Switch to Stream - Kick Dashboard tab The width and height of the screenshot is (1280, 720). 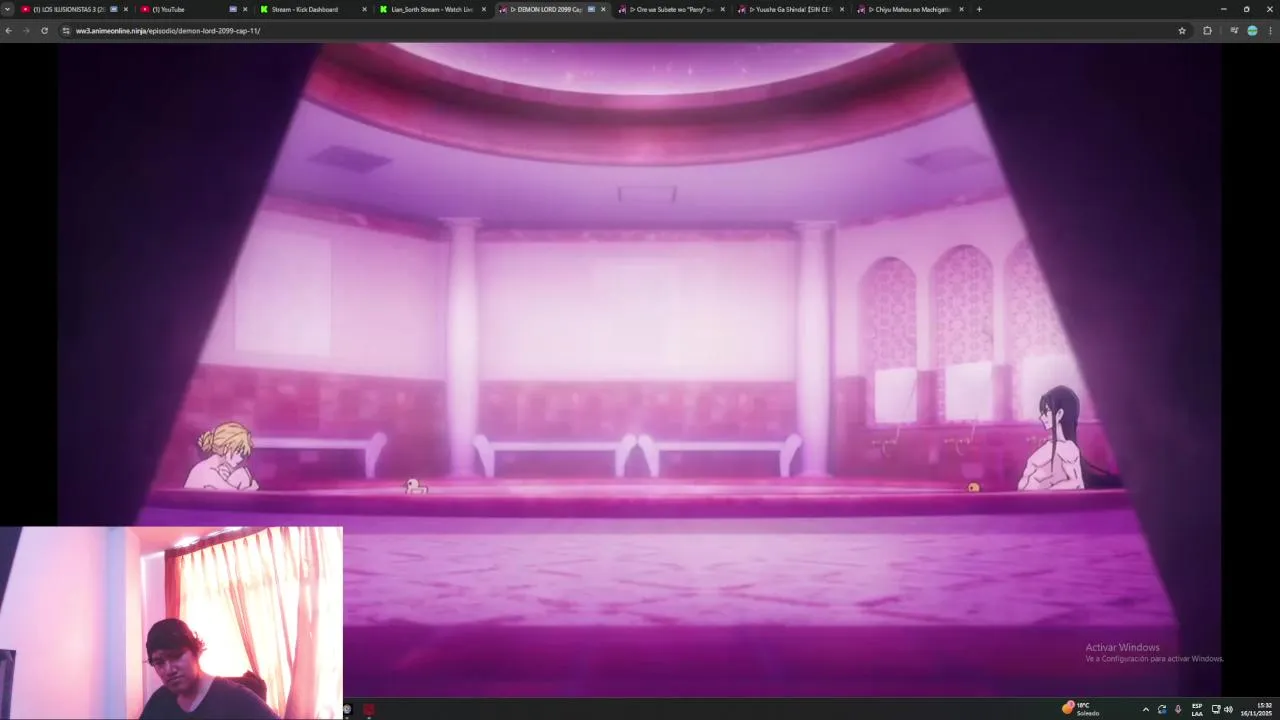314,9
